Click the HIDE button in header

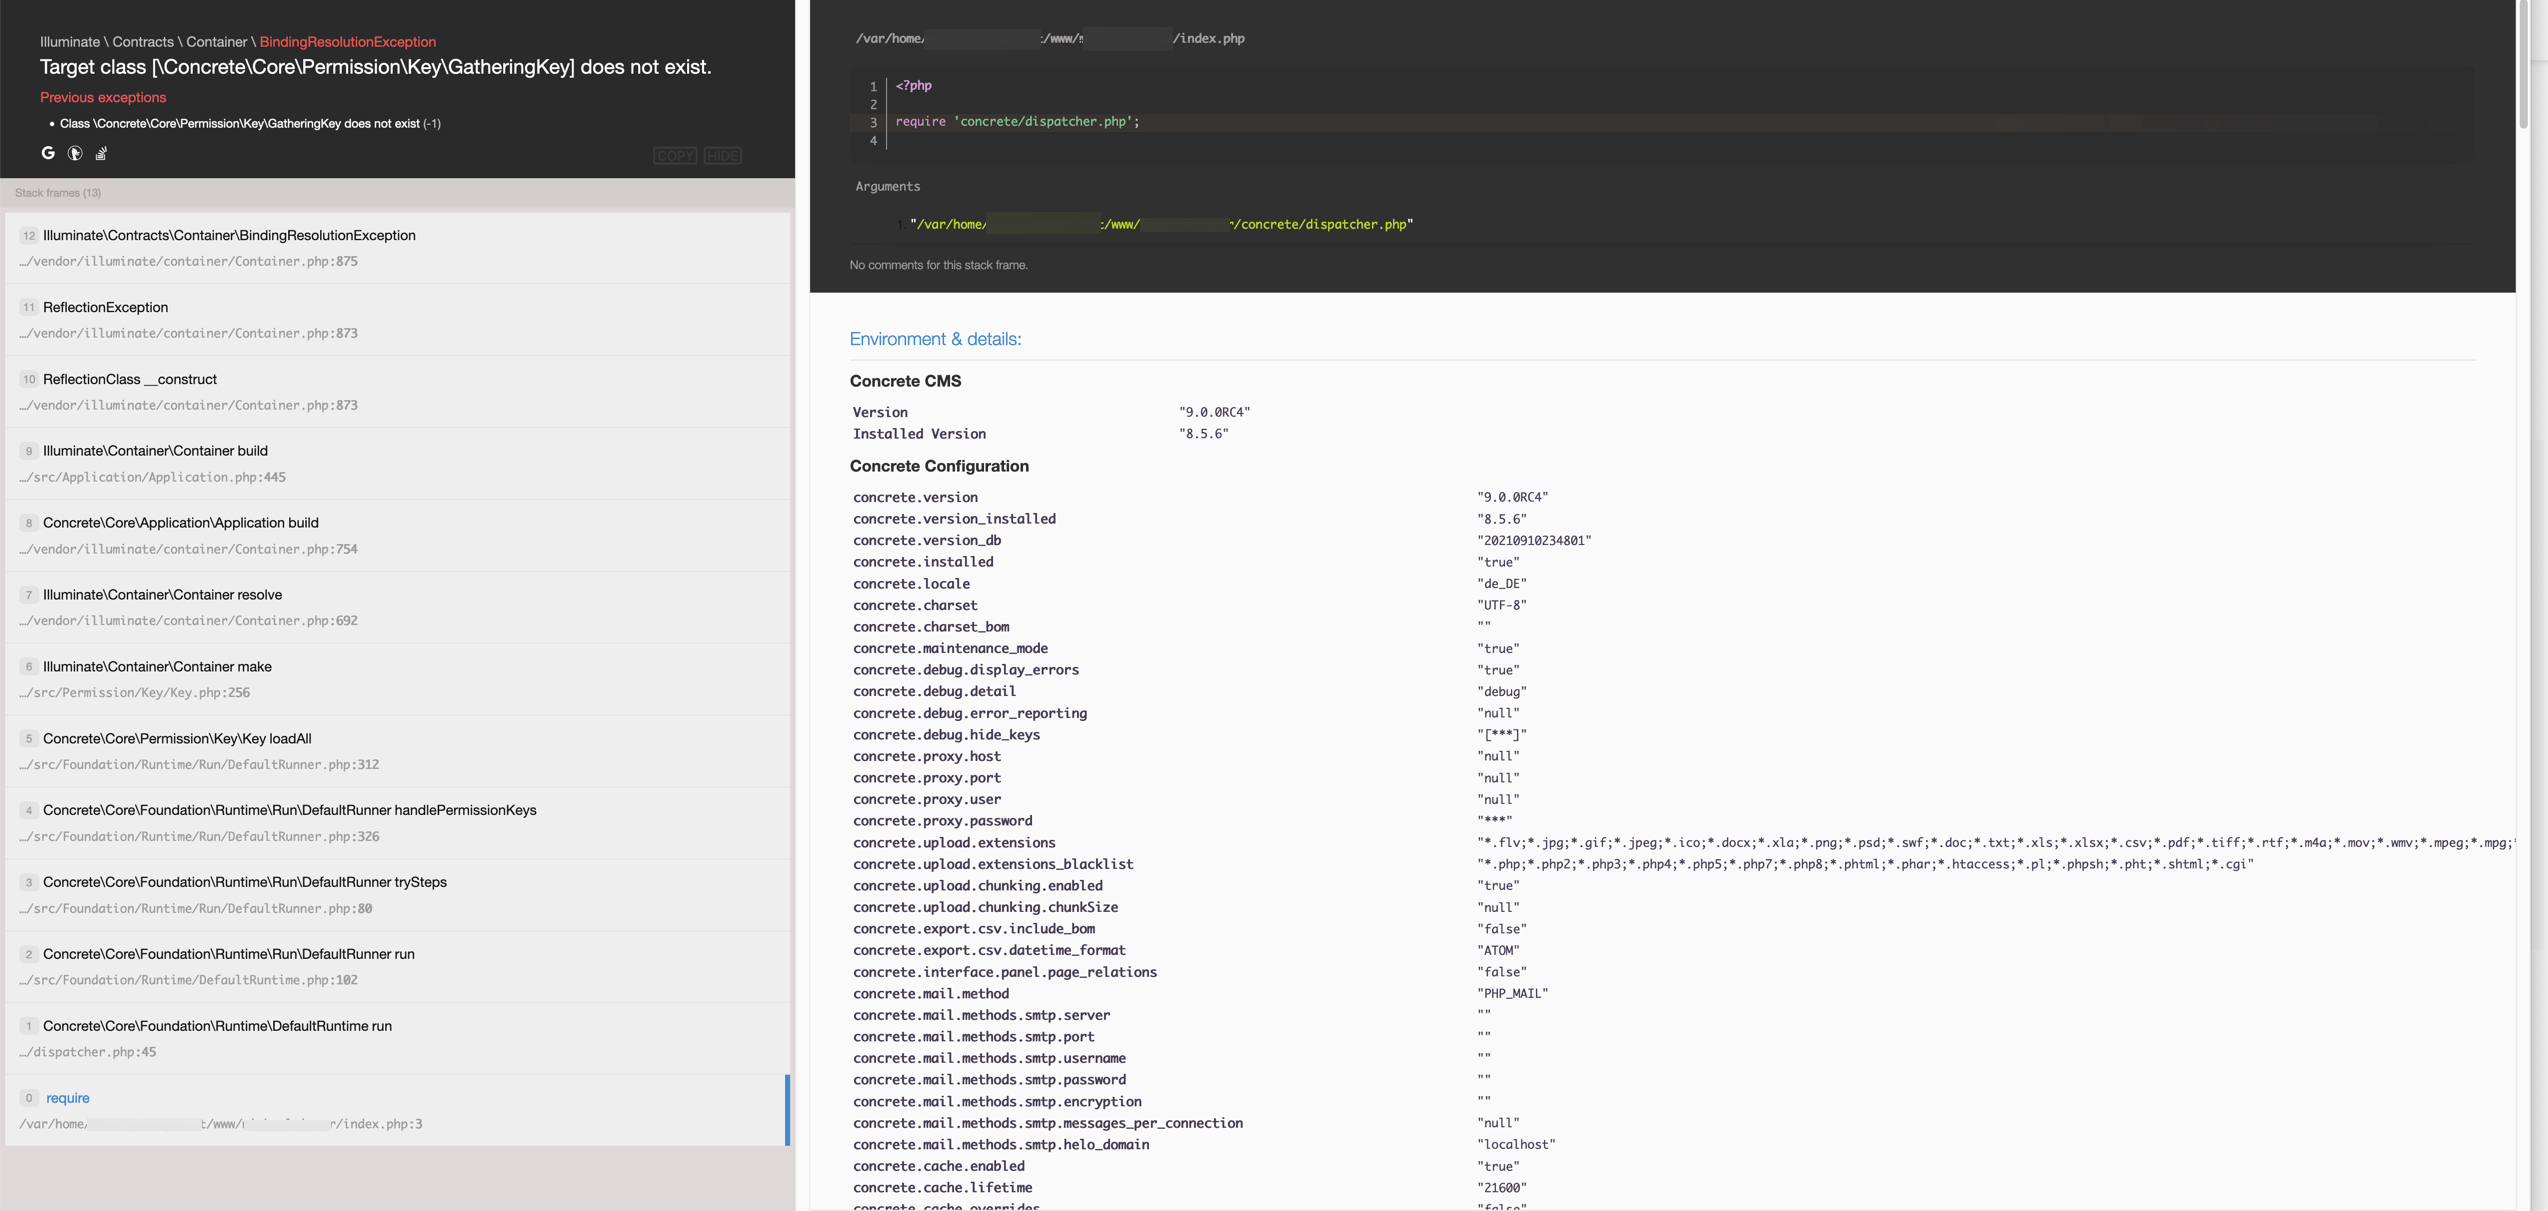pyautogui.click(x=722, y=156)
